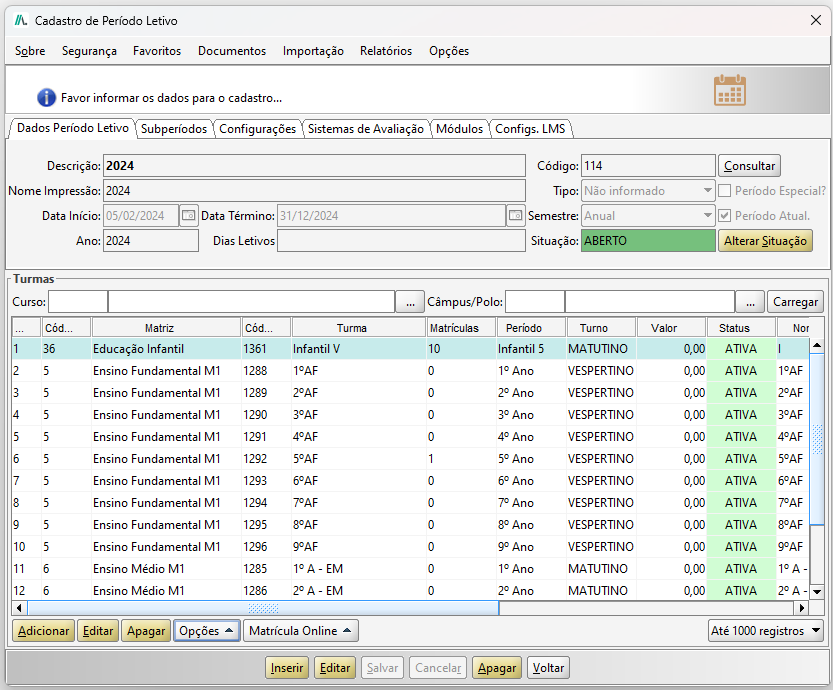Switch to the Módulos tab
Image resolution: width=833 pixels, height=690 pixels.
point(460,129)
